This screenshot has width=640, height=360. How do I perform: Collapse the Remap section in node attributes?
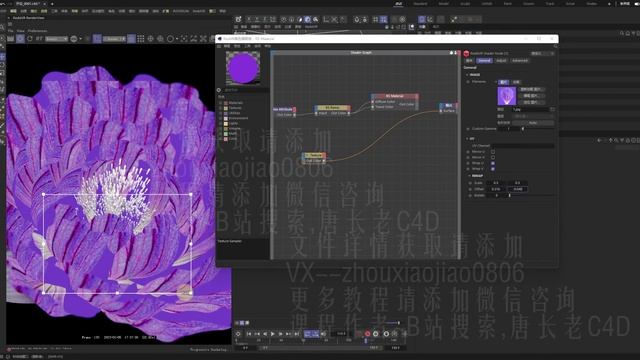470,176
